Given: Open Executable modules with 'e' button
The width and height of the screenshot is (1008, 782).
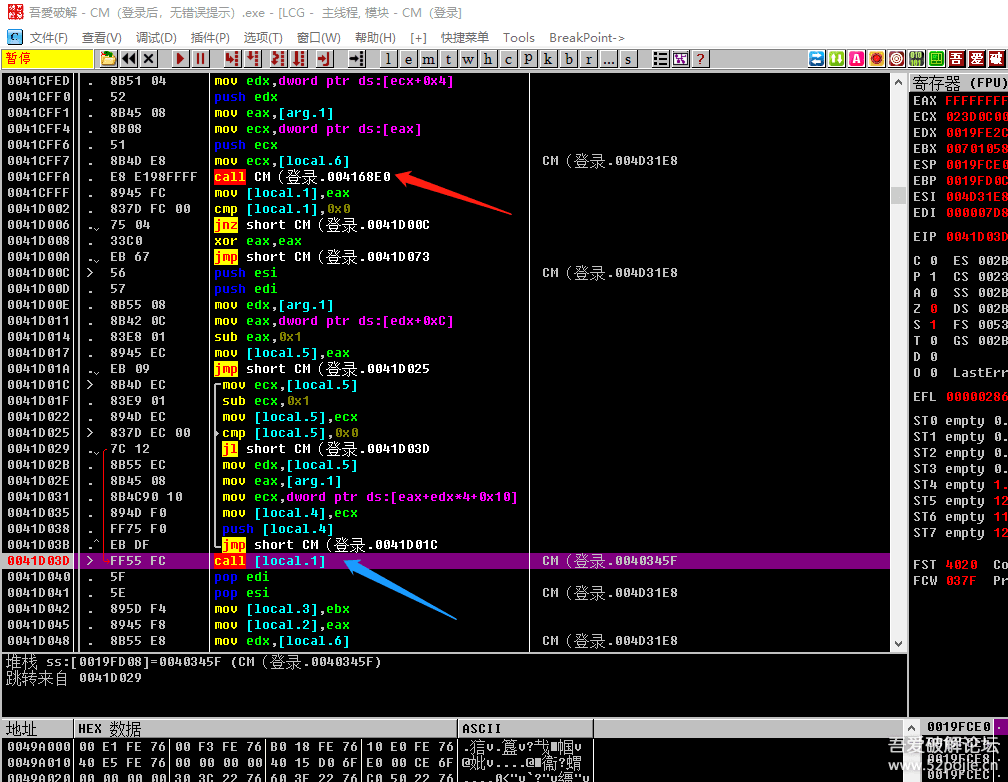Looking at the screenshot, I should coord(408,59).
